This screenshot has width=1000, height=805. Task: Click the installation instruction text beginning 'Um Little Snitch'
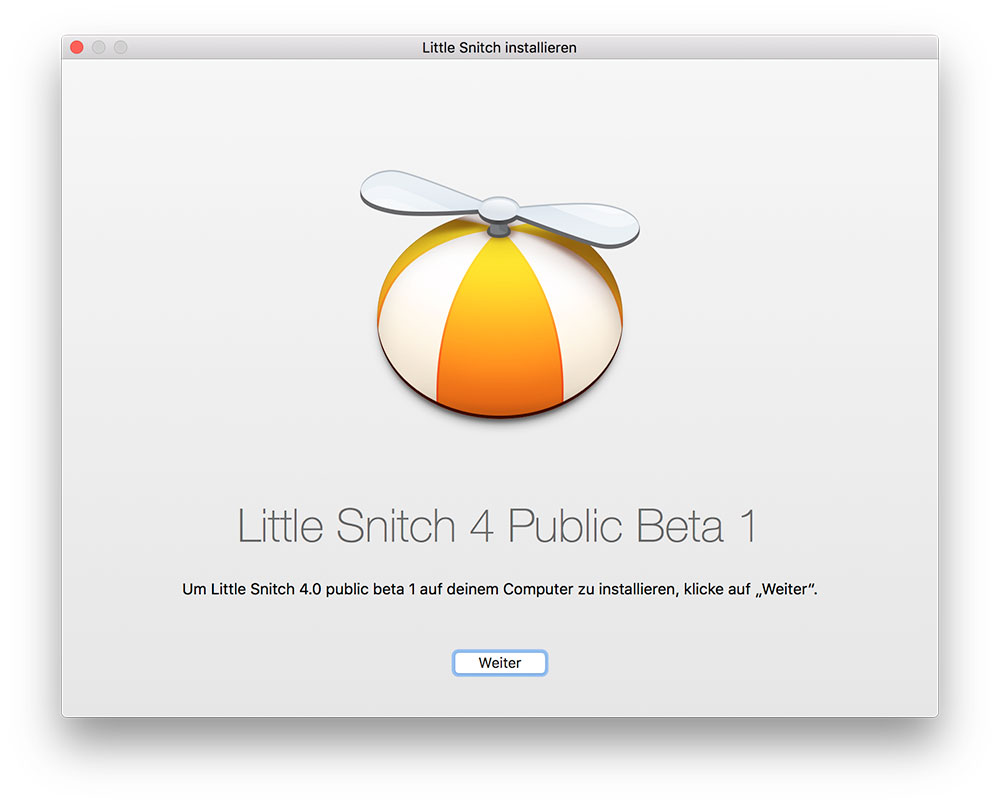point(499,589)
